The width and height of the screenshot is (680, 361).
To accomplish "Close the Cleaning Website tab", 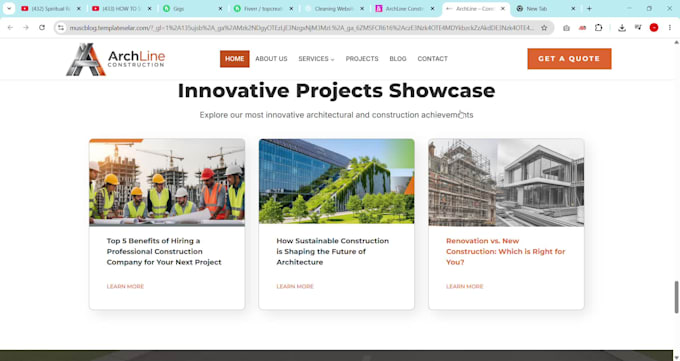I will [362, 9].
